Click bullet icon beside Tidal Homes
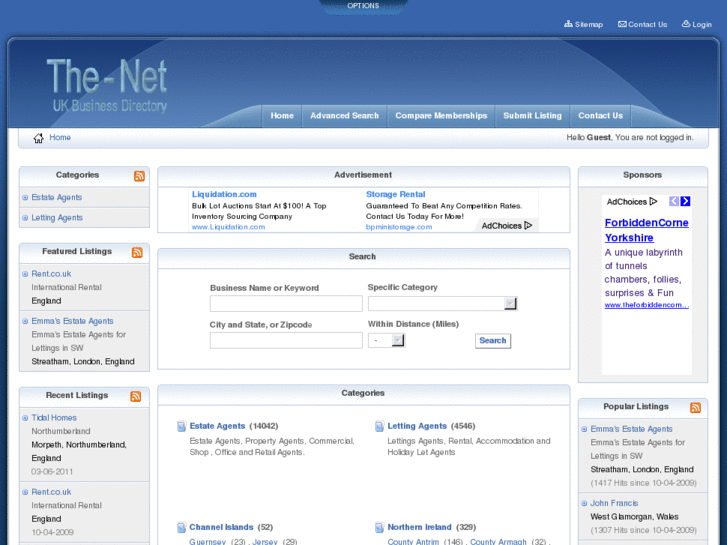This screenshot has width=727, height=545. [25, 418]
